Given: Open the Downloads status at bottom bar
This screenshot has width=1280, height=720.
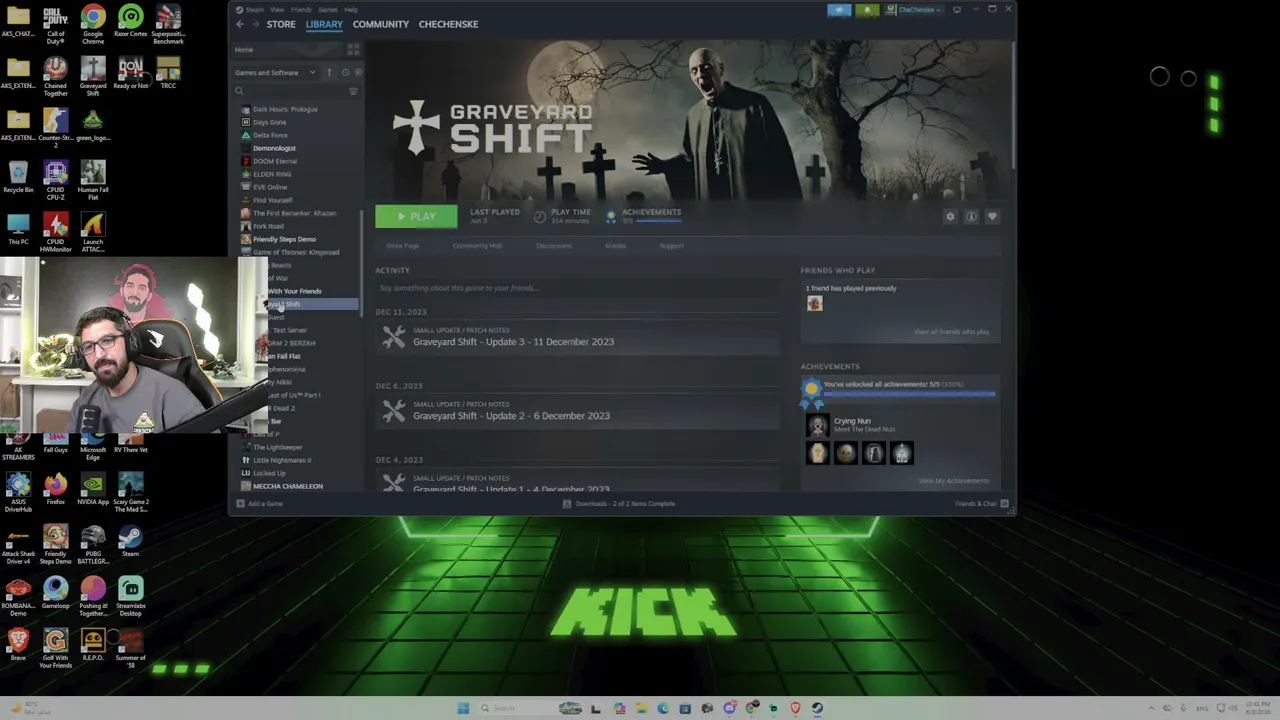Looking at the screenshot, I should [x=619, y=504].
